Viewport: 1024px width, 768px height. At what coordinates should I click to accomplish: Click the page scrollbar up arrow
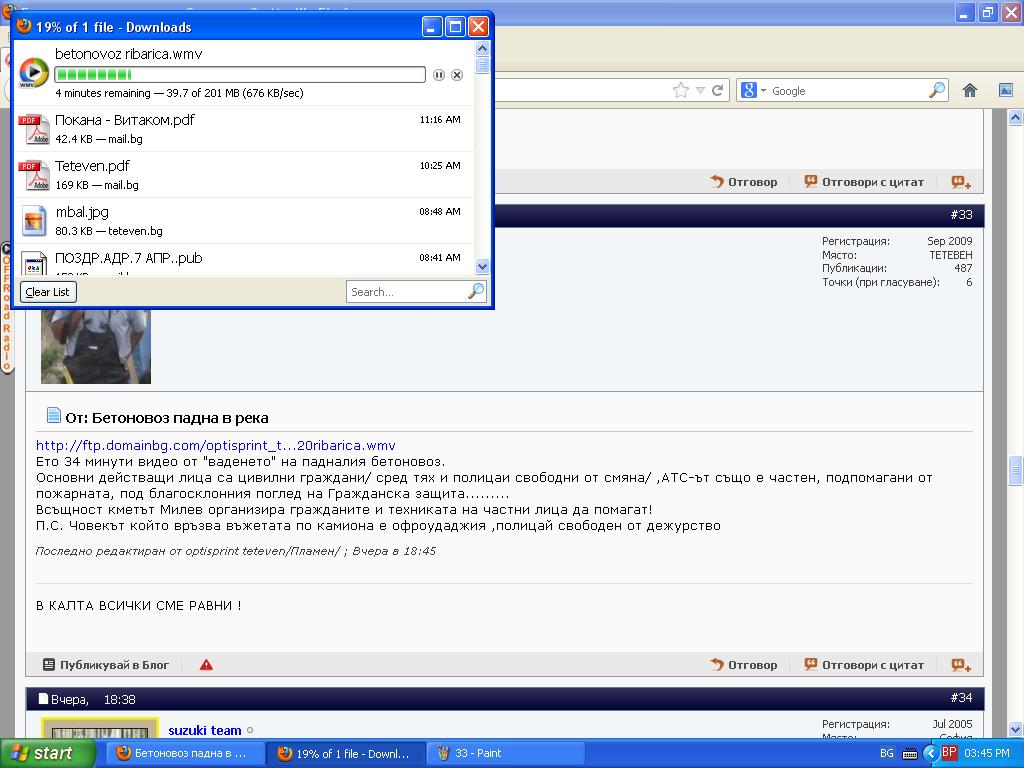coord(1016,118)
